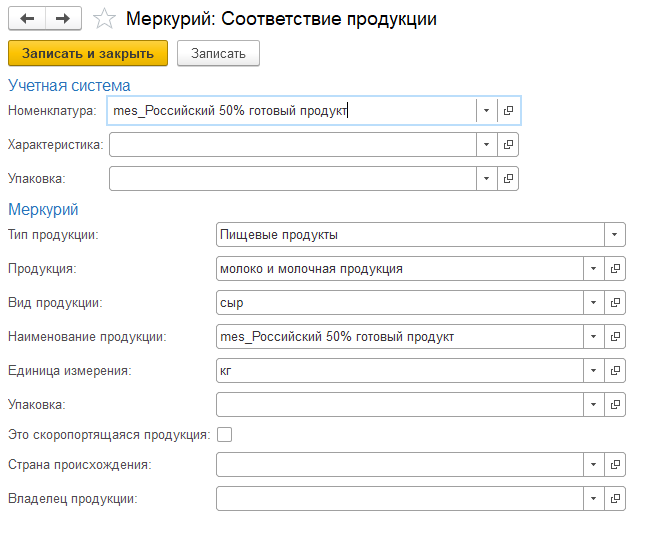Click the Меркурий Упаковка input field
657x548 pixels.
pos(398,405)
